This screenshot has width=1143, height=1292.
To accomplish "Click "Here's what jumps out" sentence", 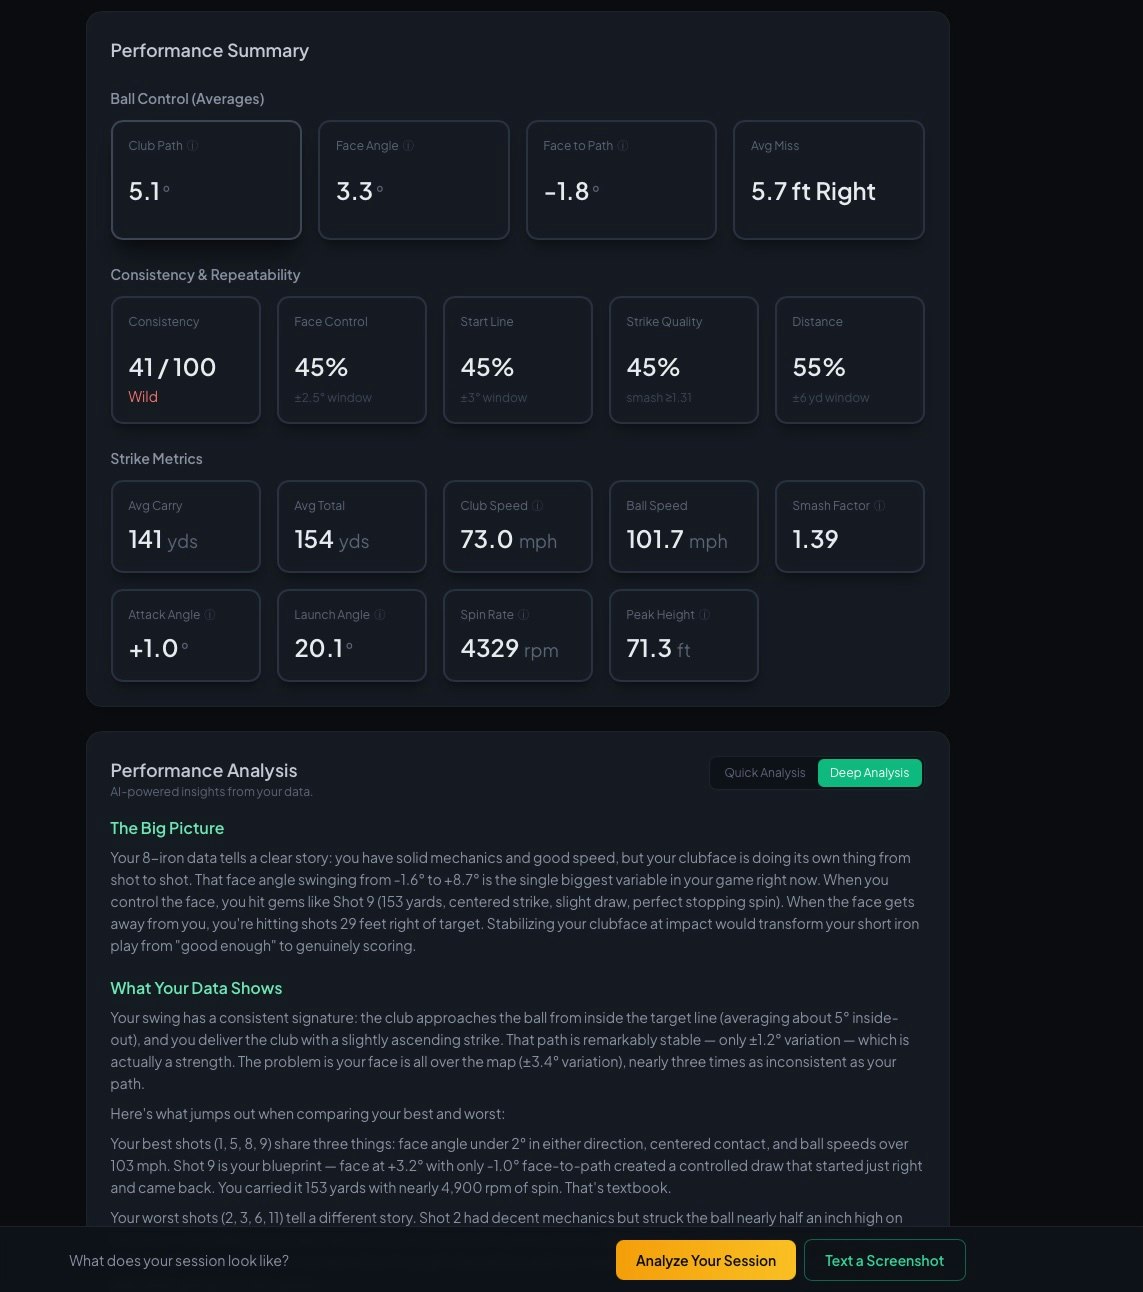I will click(307, 1114).
